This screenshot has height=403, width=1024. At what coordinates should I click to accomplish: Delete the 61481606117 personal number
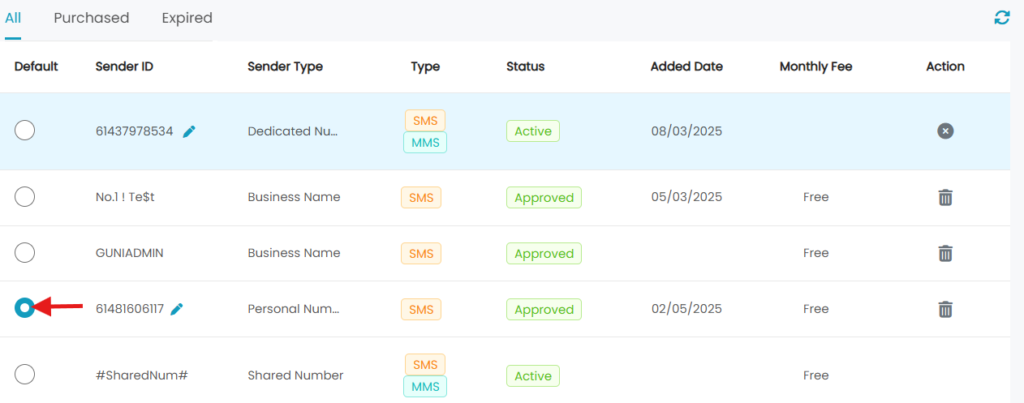[945, 309]
